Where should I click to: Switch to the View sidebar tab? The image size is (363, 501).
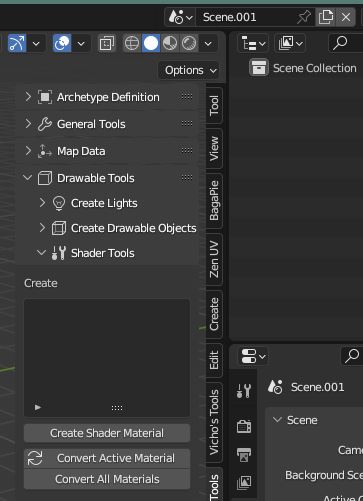pyautogui.click(x=214, y=149)
